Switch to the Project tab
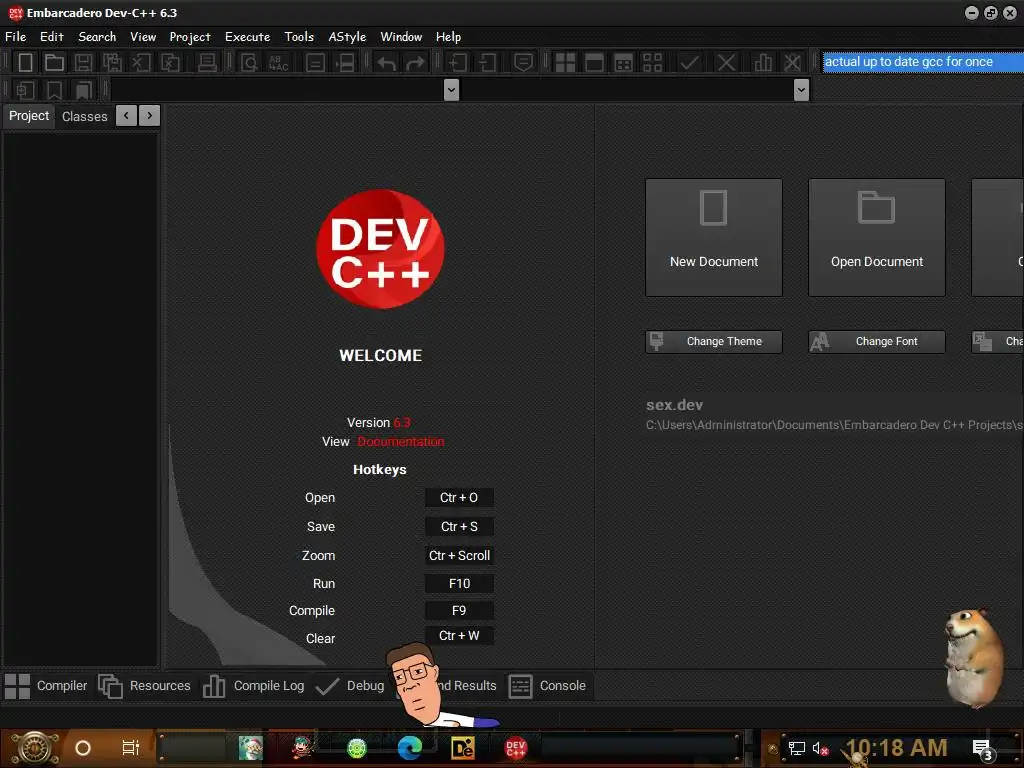Viewport: 1024px width, 768px height. pyautogui.click(x=29, y=116)
